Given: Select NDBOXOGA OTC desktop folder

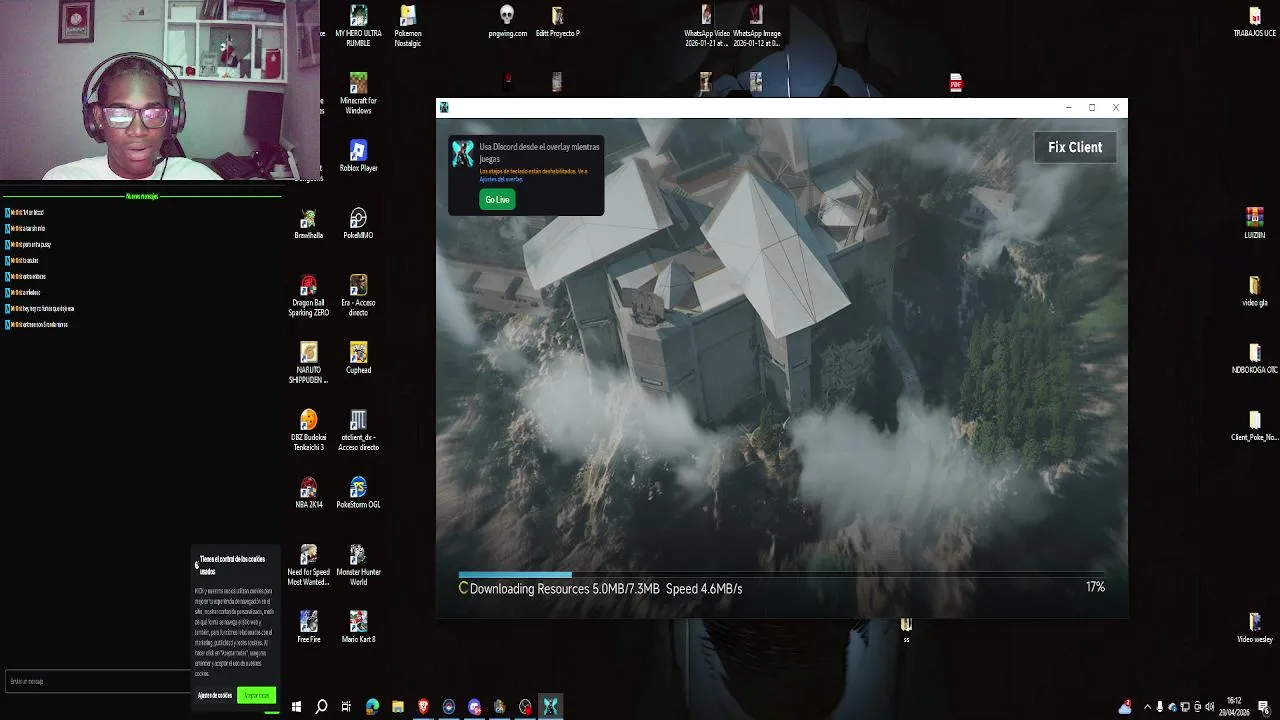Looking at the screenshot, I should click(x=1254, y=358).
